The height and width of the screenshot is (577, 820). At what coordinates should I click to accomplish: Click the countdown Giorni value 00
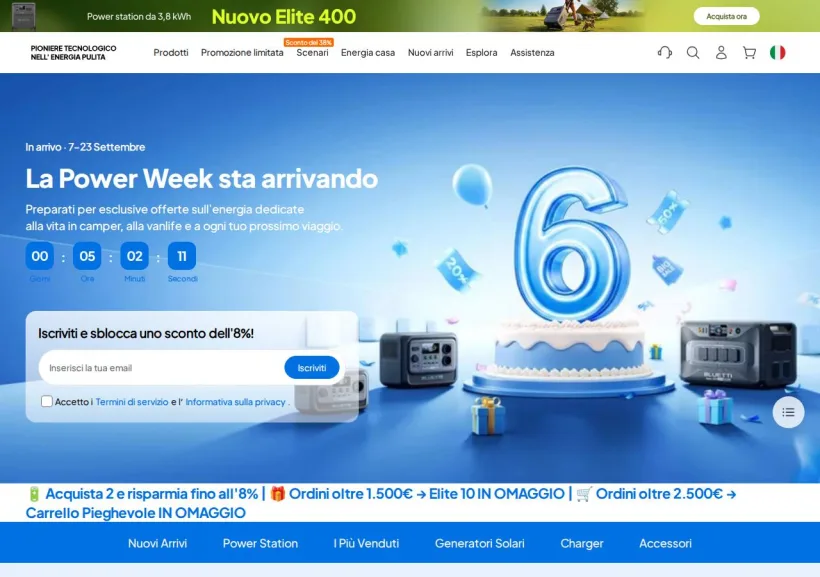[x=40, y=256]
